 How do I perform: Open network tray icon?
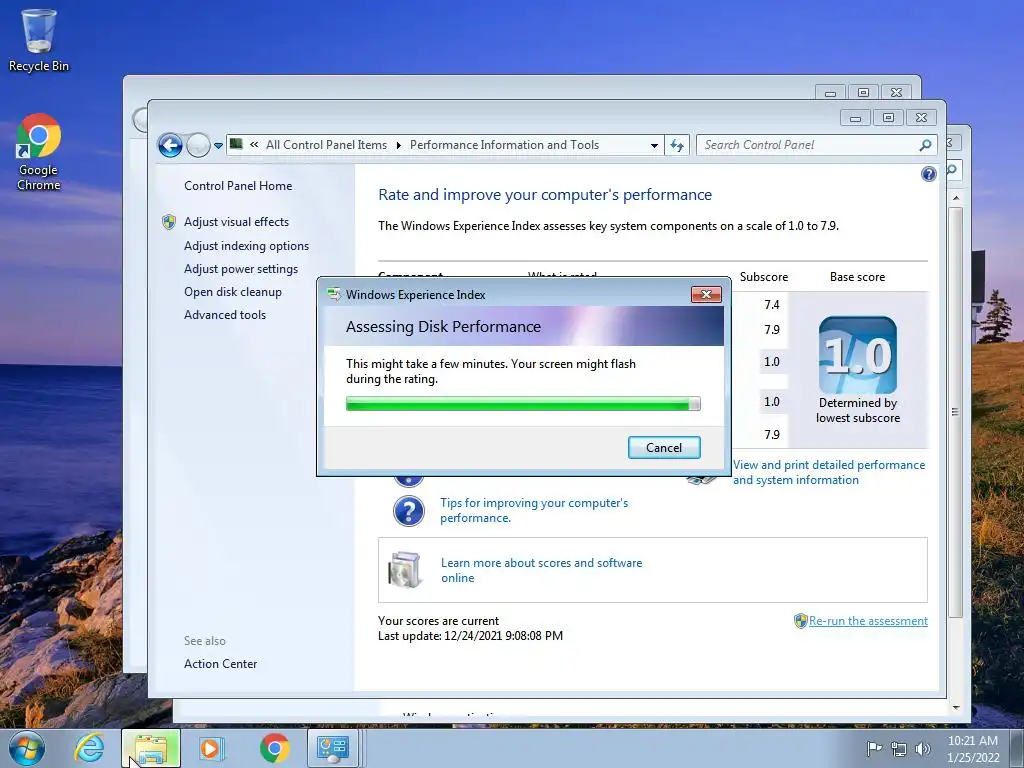click(899, 749)
